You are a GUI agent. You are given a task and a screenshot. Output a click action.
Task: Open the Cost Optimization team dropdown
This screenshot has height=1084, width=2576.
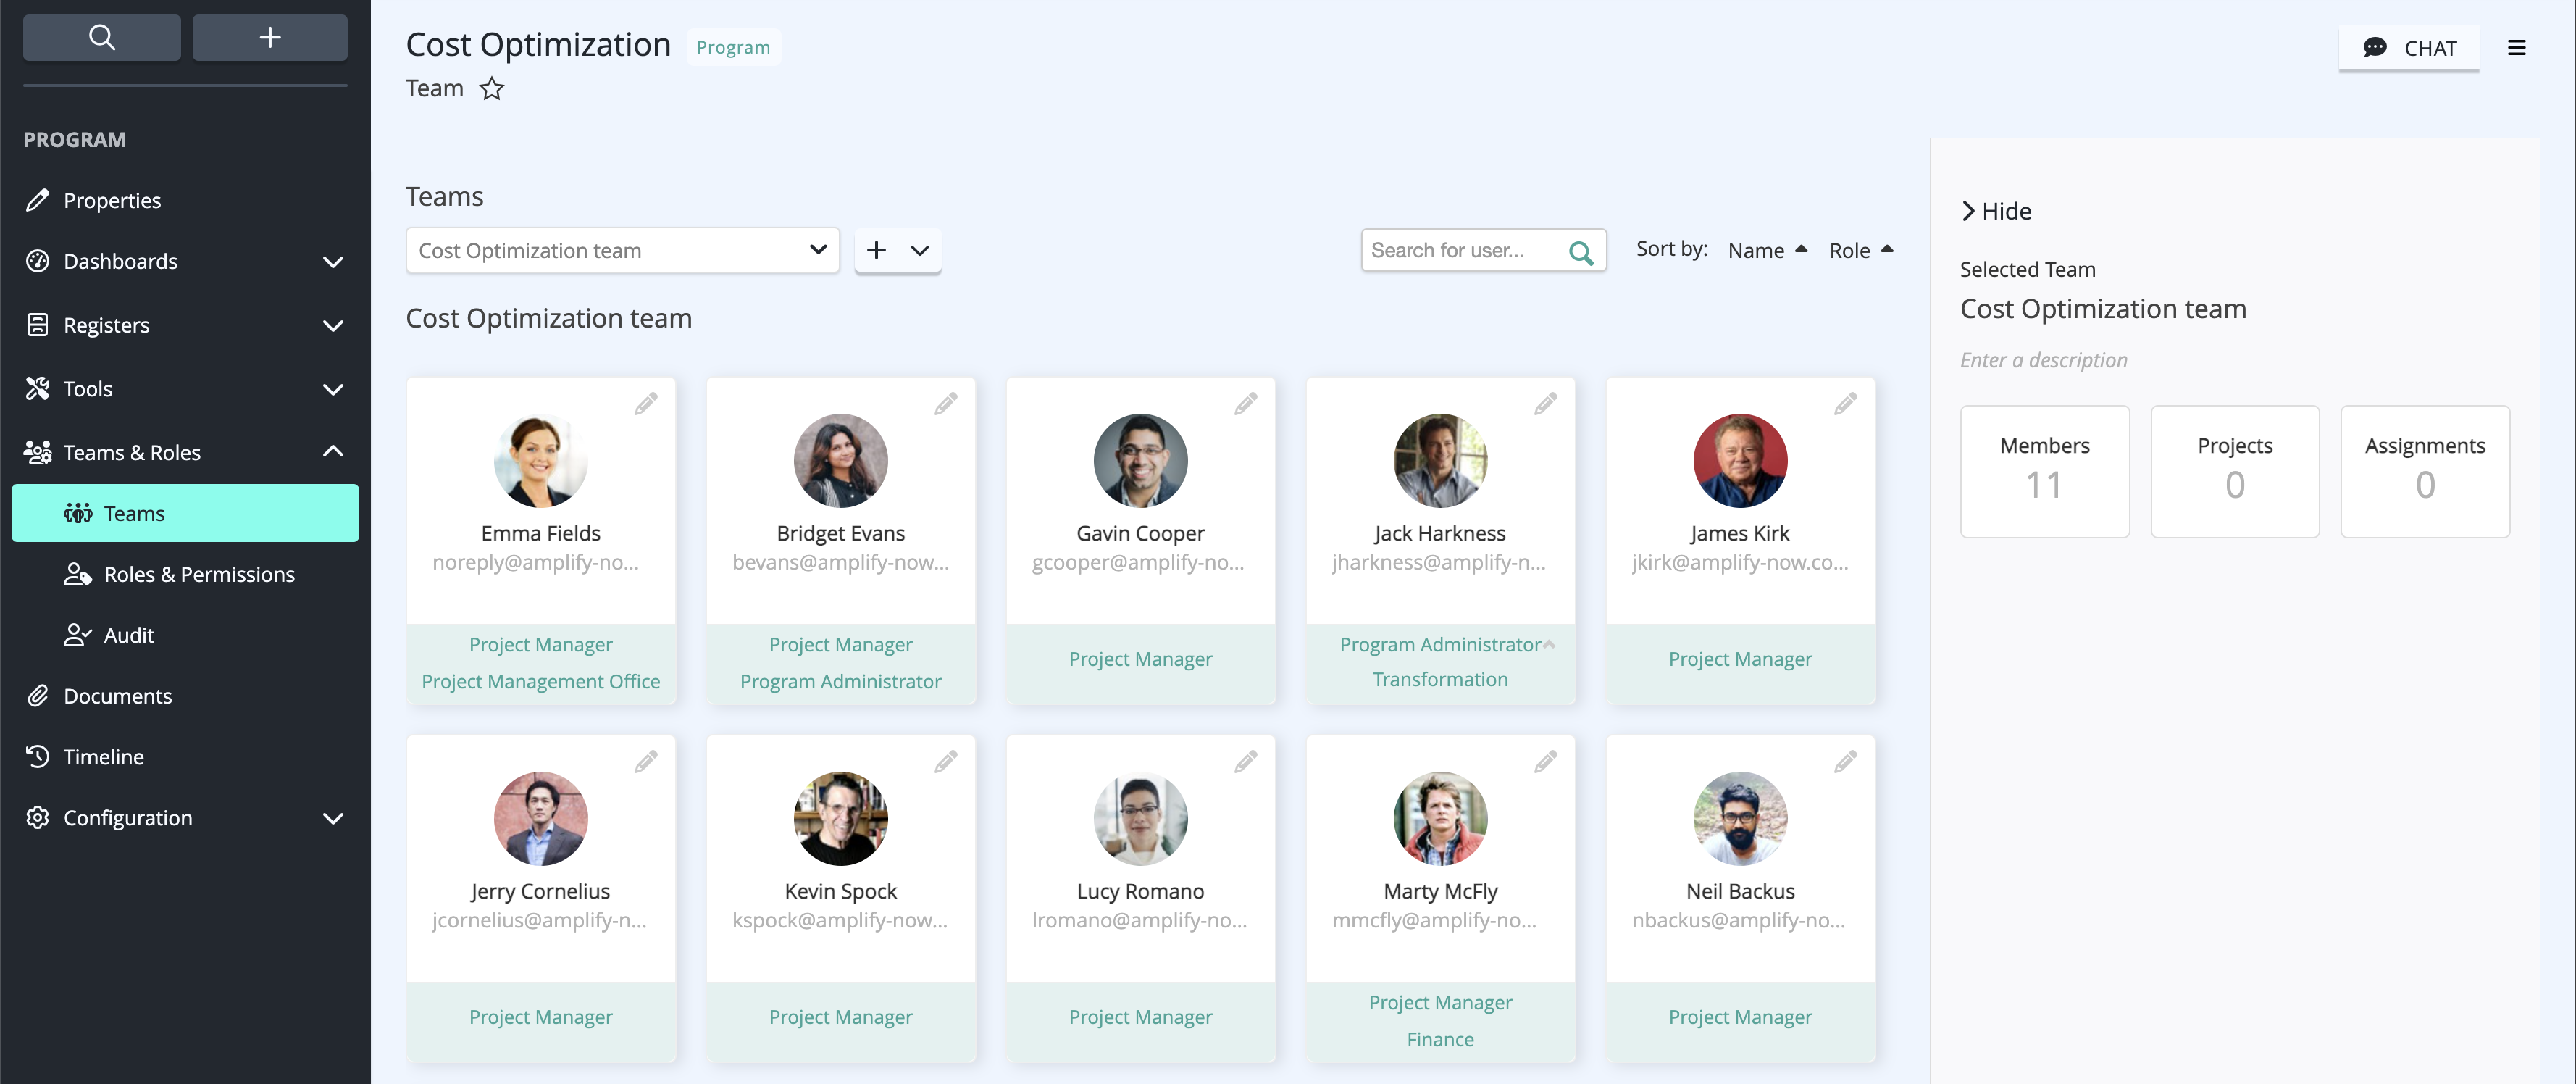pyautogui.click(x=622, y=250)
